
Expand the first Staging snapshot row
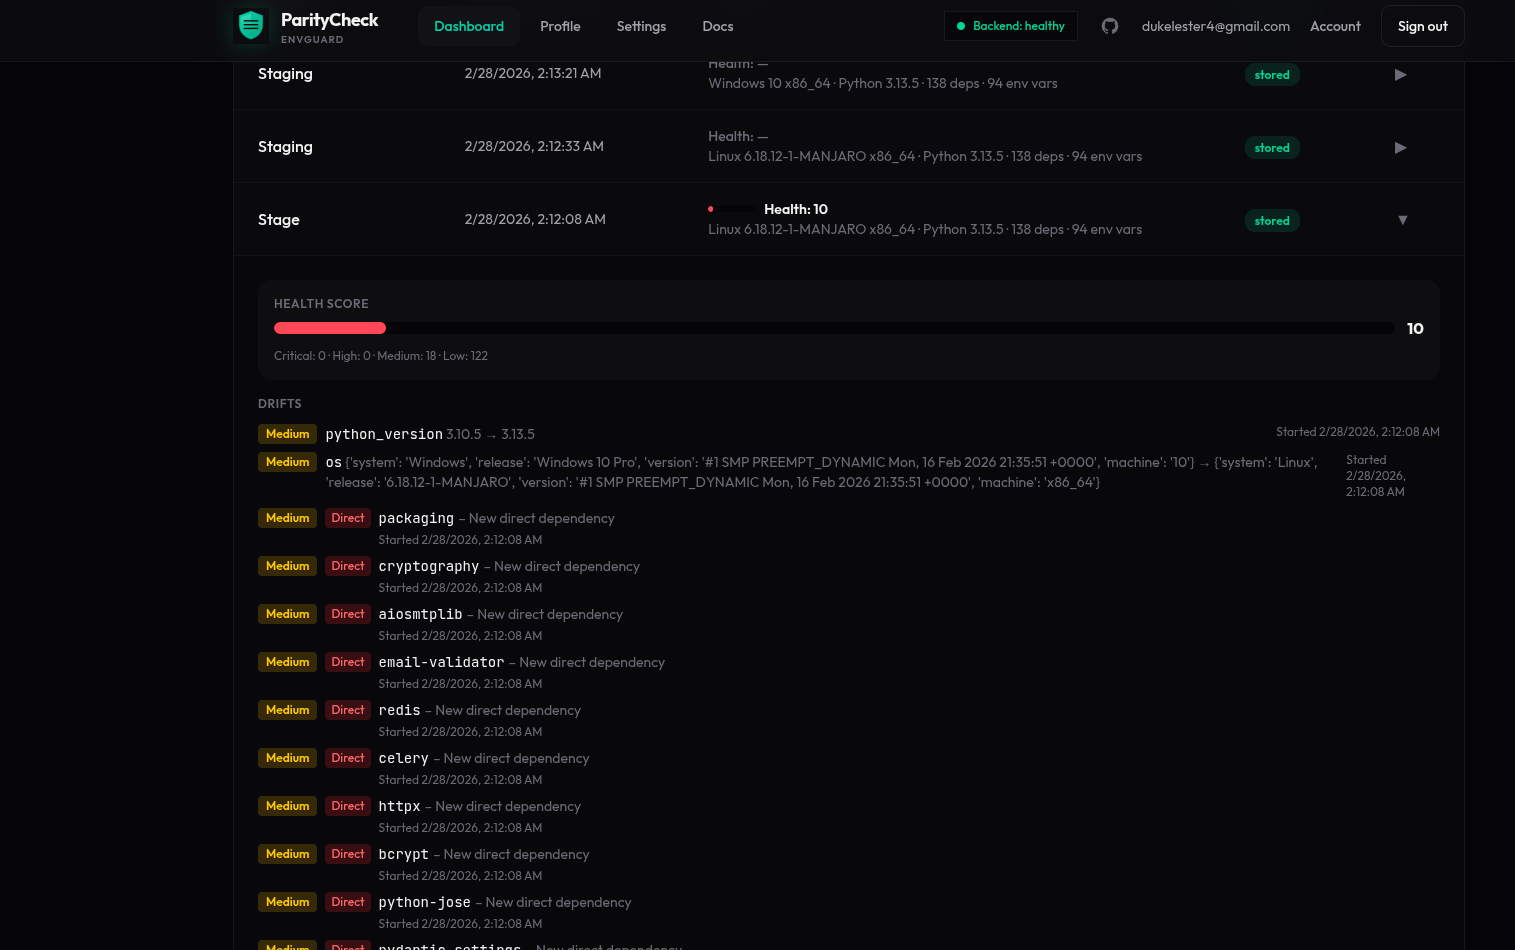click(x=1400, y=74)
